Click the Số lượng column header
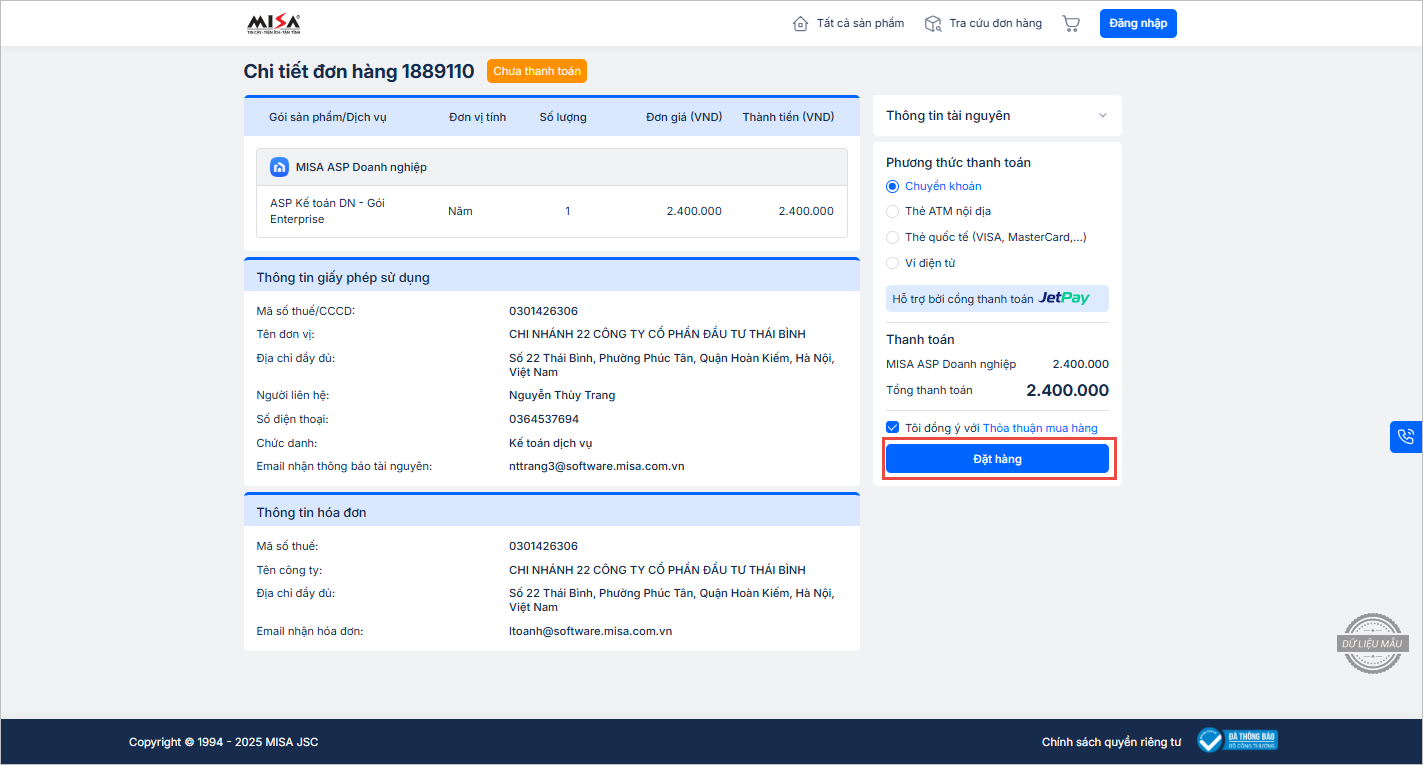 [563, 117]
